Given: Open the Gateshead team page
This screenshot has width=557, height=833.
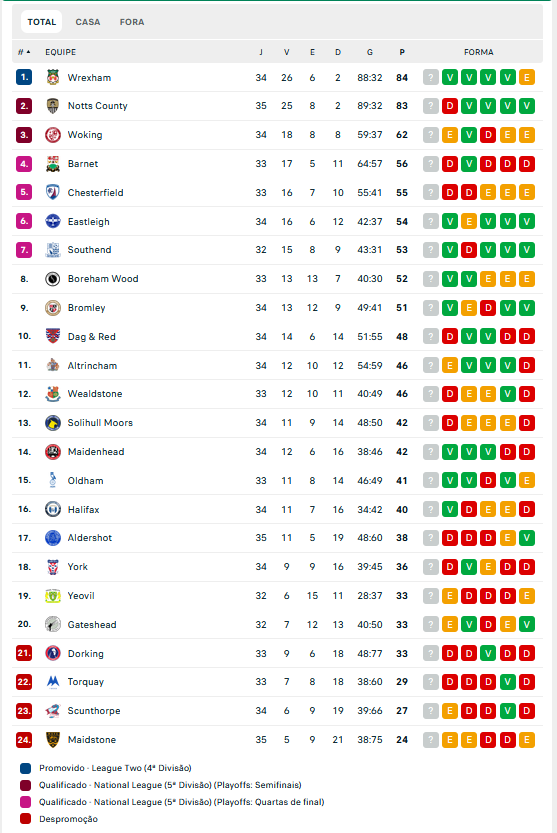Looking at the screenshot, I should click(92, 625).
